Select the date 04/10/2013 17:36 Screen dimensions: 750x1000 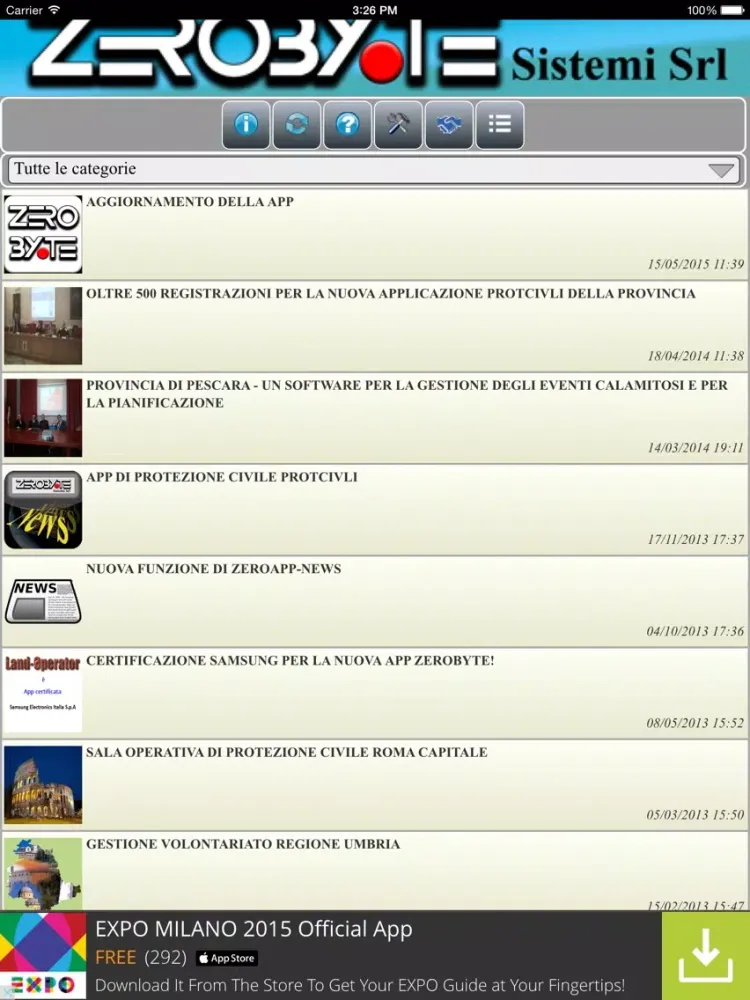(696, 631)
